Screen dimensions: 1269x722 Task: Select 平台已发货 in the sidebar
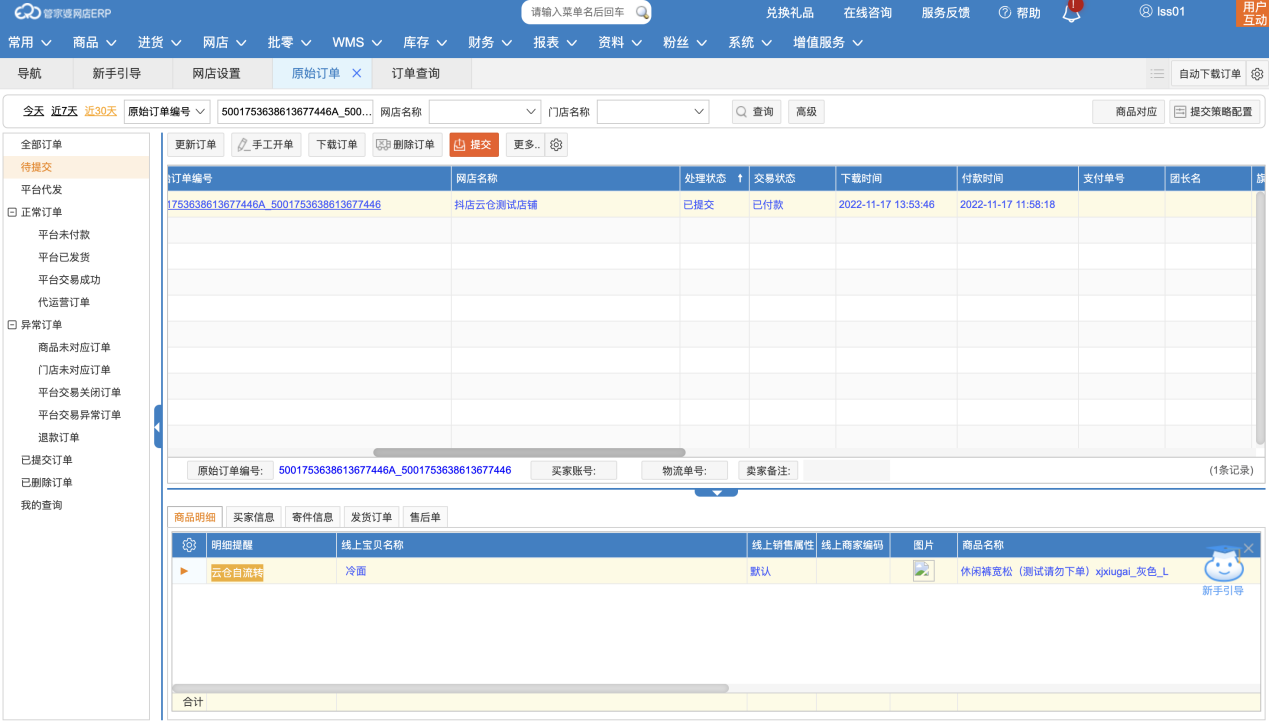click(x=63, y=257)
